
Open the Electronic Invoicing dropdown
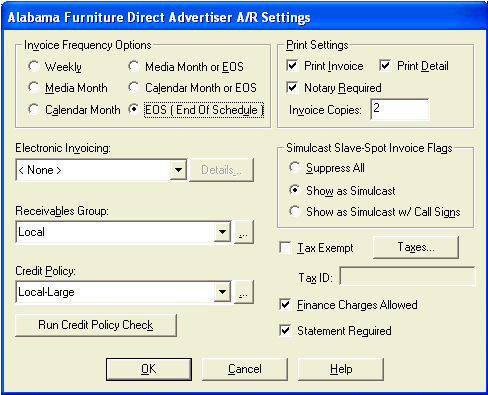pos(178,170)
